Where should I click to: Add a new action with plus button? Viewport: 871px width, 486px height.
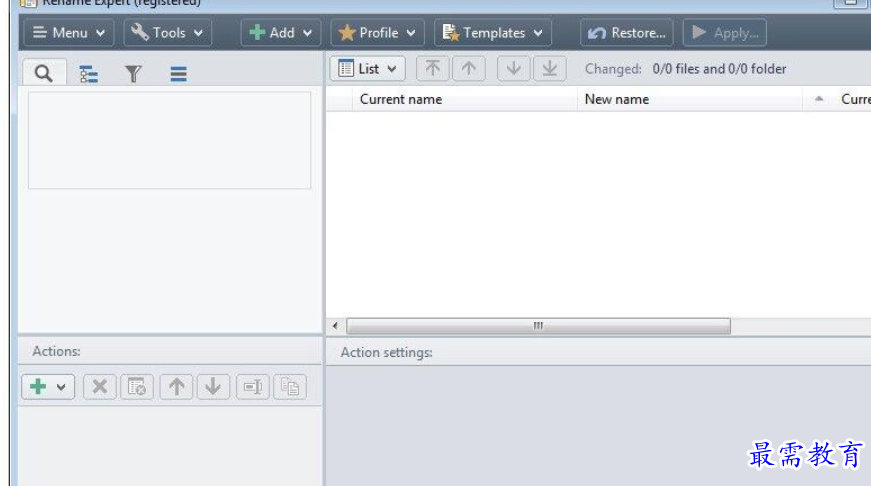tap(38, 387)
